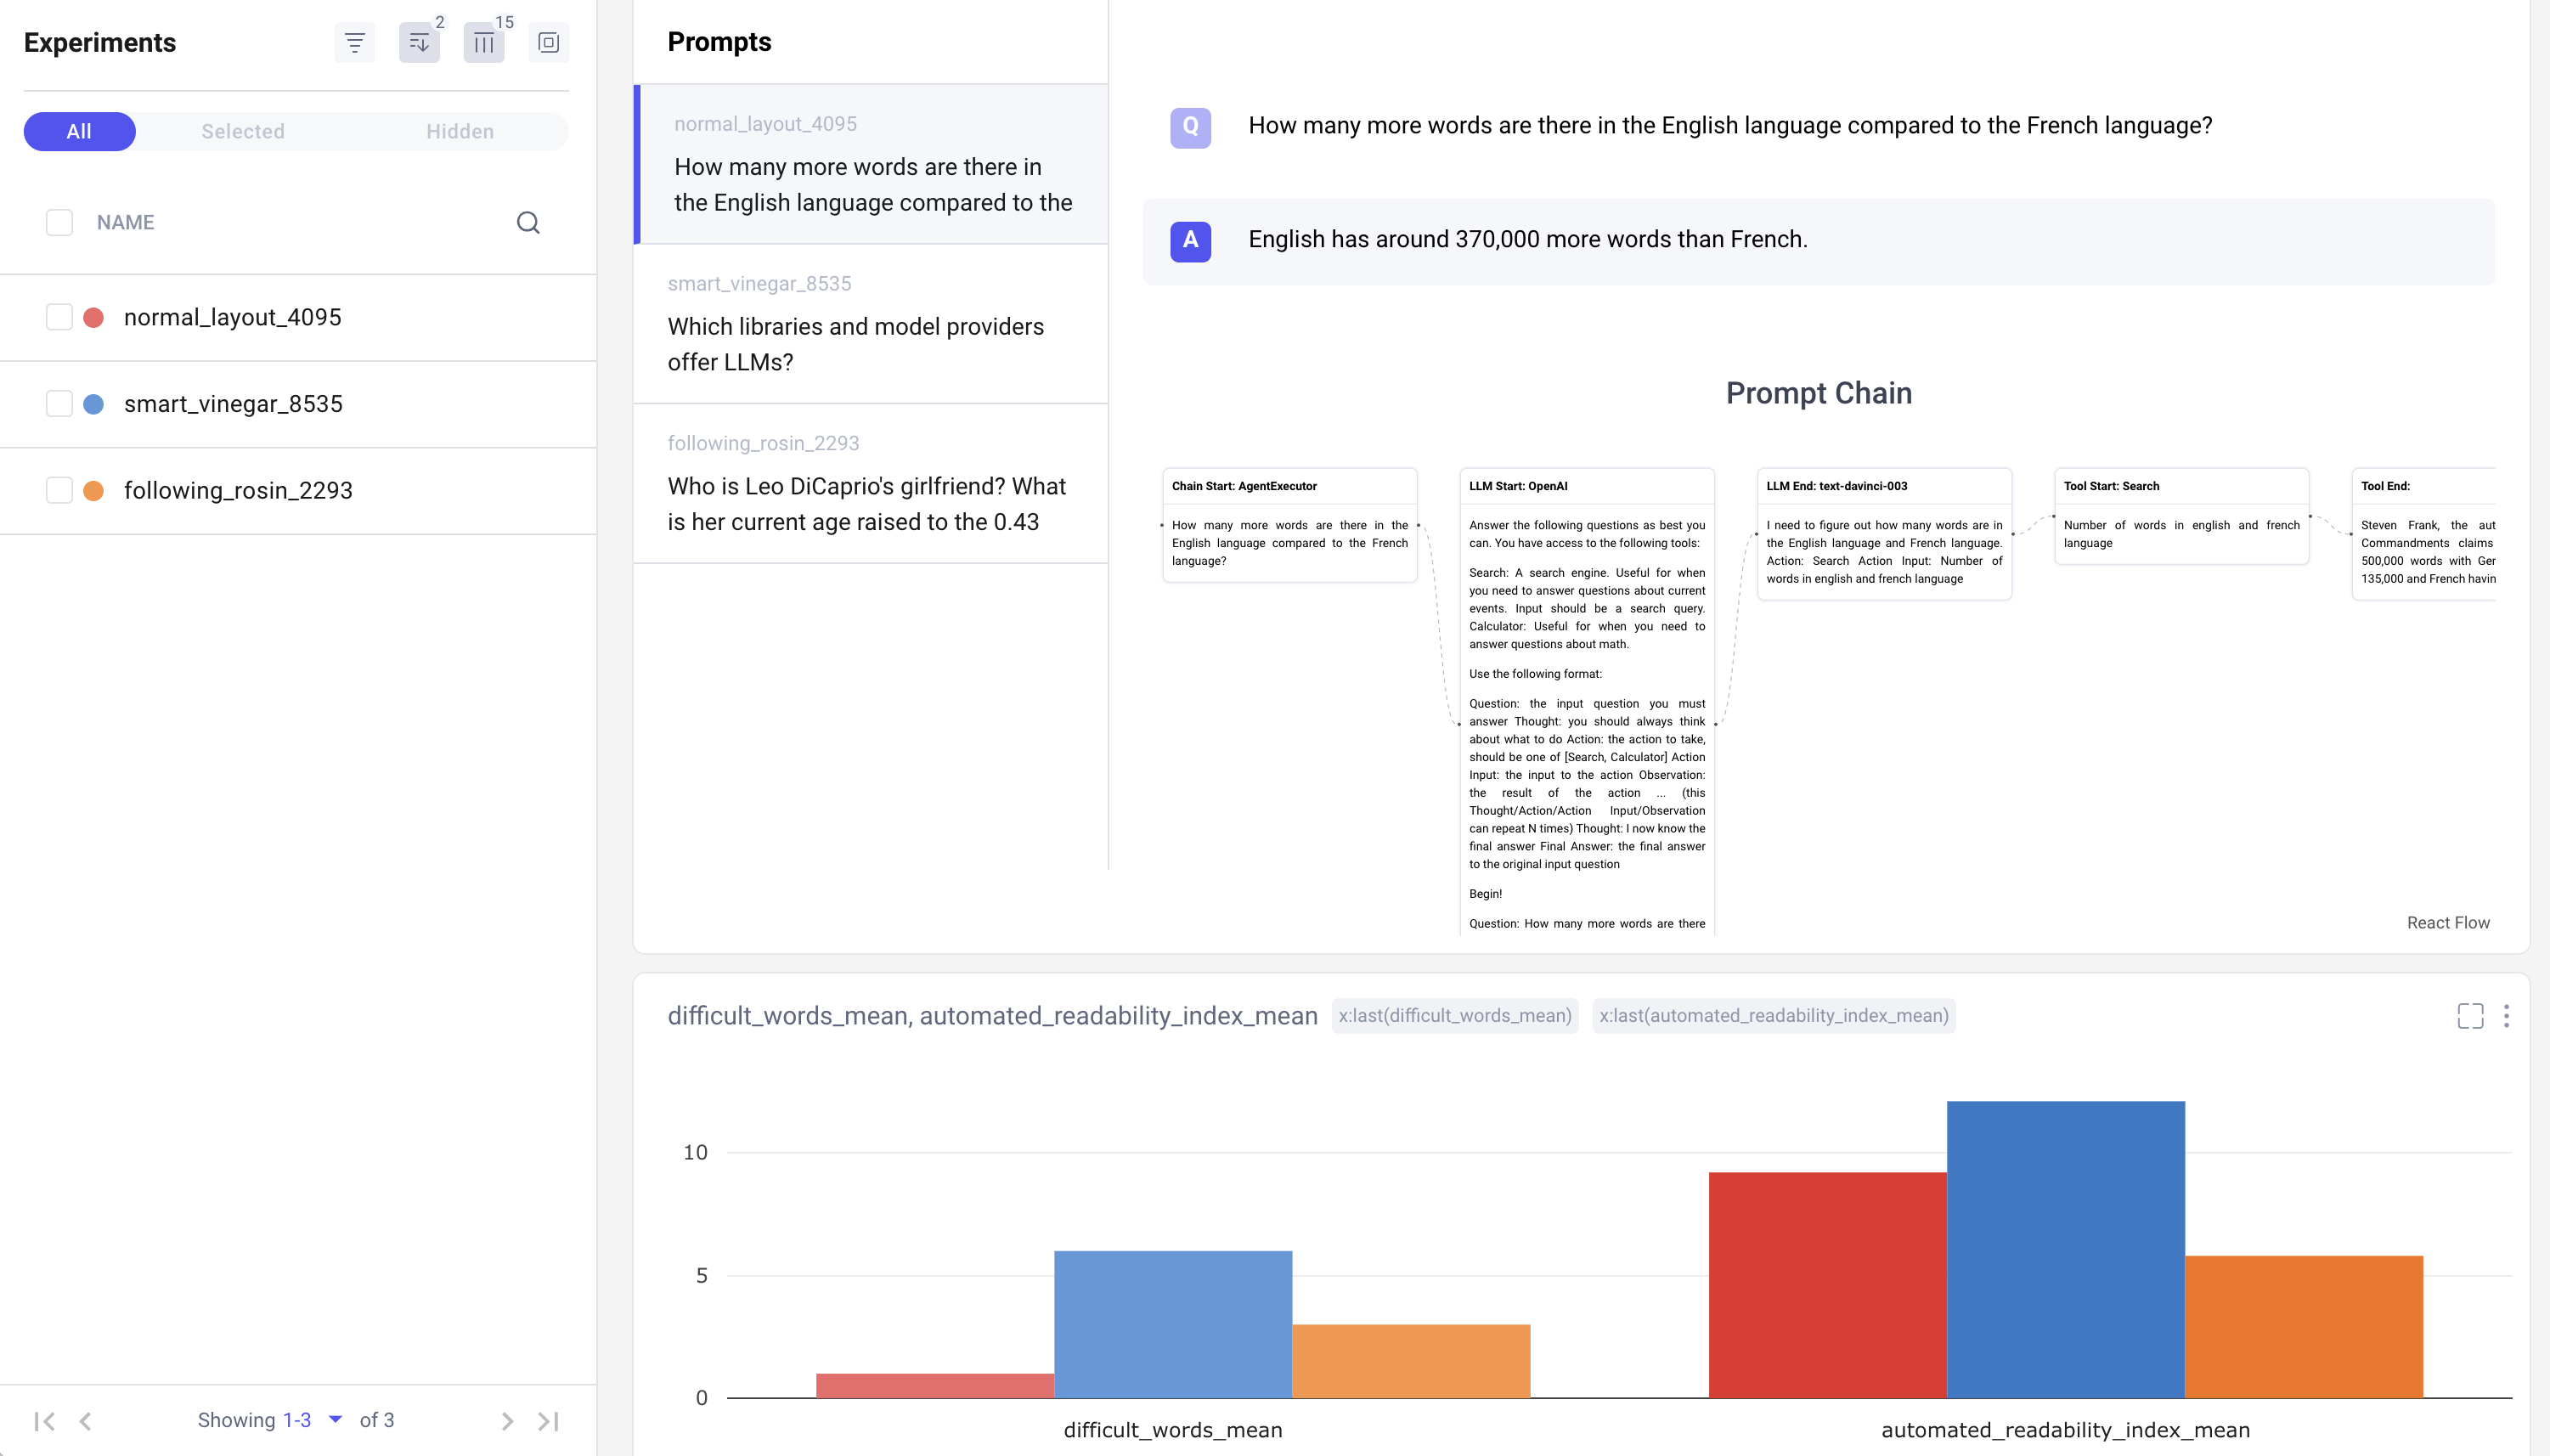Screen dimensions: 2550x1456
Task: Toggle the select-all NAME checkbox
Action: point(59,222)
